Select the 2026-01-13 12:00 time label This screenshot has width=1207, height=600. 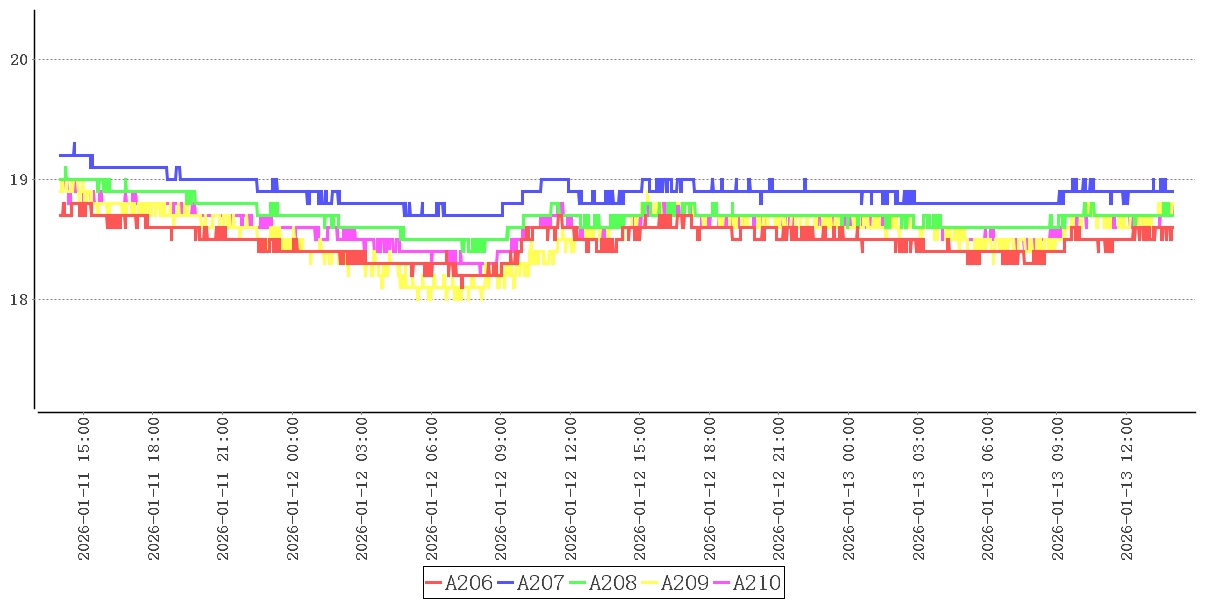point(1128,489)
